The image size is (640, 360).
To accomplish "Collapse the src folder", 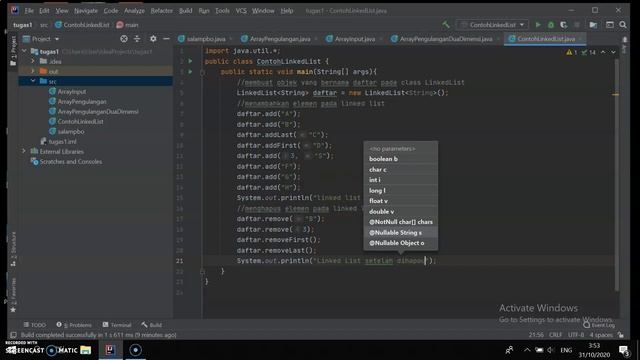I will pos(33,81).
